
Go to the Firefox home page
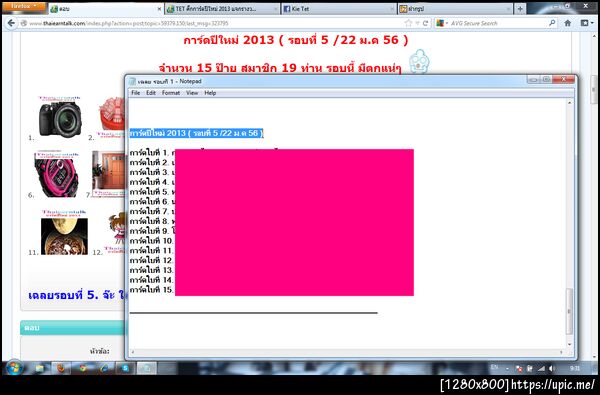tap(567, 23)
